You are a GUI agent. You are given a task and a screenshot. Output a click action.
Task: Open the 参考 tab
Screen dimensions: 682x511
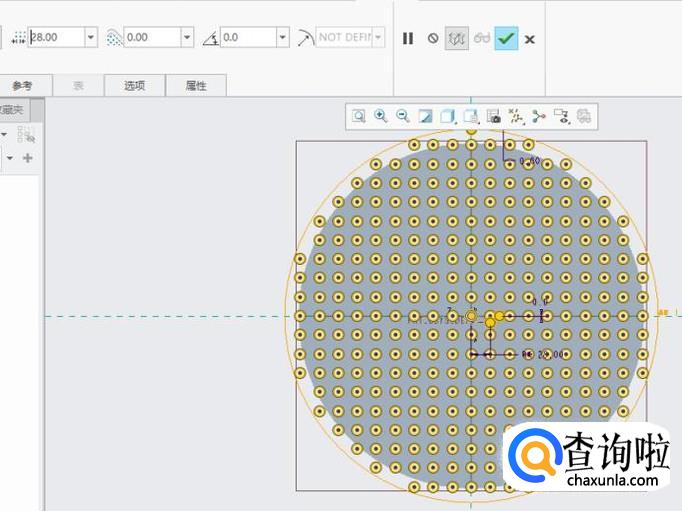[x=23, y=86]
